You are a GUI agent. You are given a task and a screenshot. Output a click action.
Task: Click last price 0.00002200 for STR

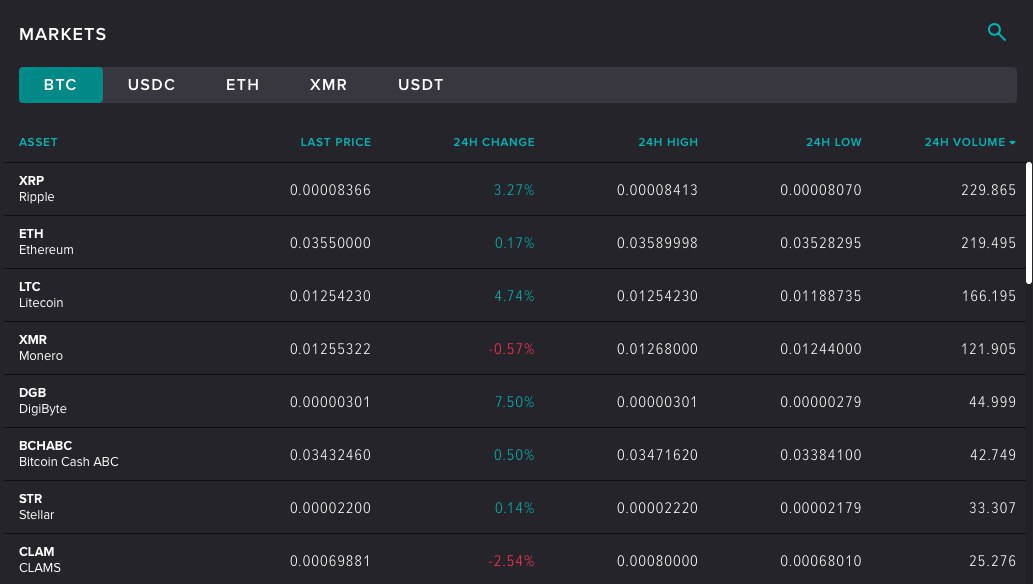click(330, 508)
